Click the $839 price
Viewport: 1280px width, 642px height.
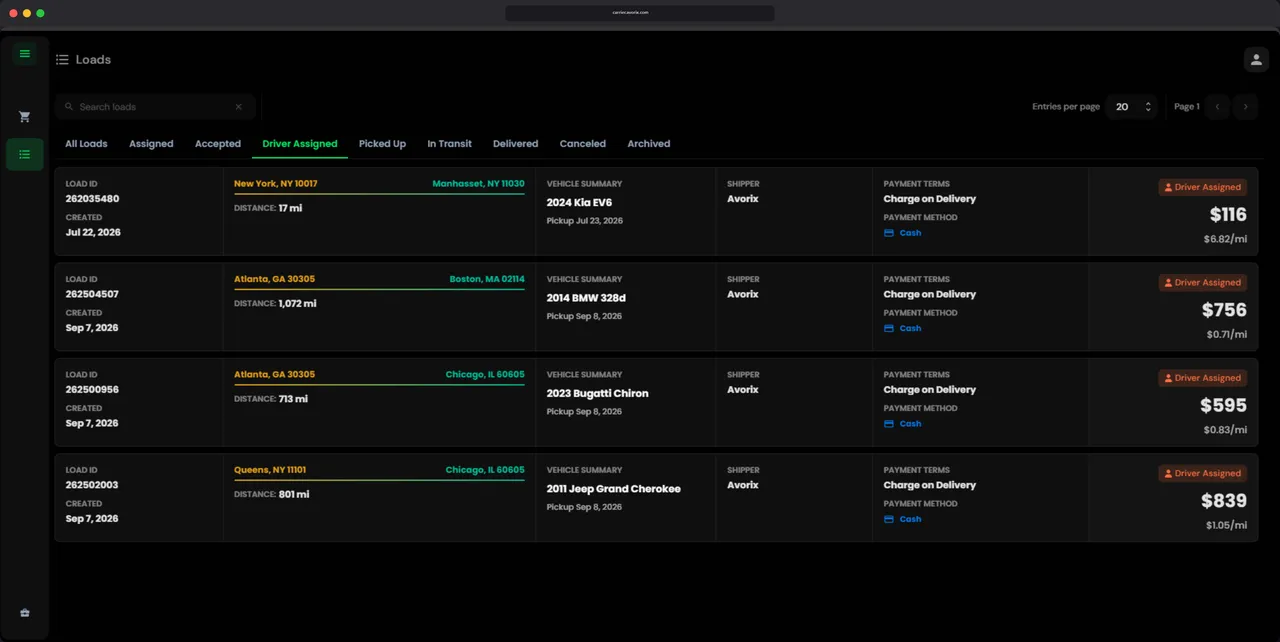pos(1224,501)
